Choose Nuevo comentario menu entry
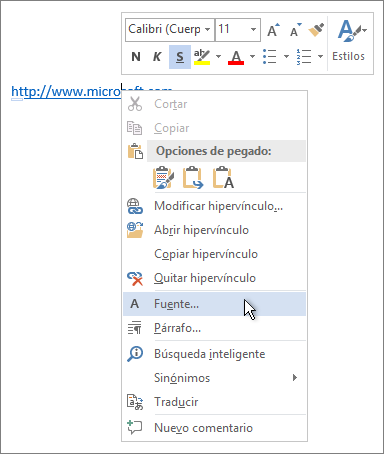The height and width of the screenshot is (454, 384). tap(214, 428)
